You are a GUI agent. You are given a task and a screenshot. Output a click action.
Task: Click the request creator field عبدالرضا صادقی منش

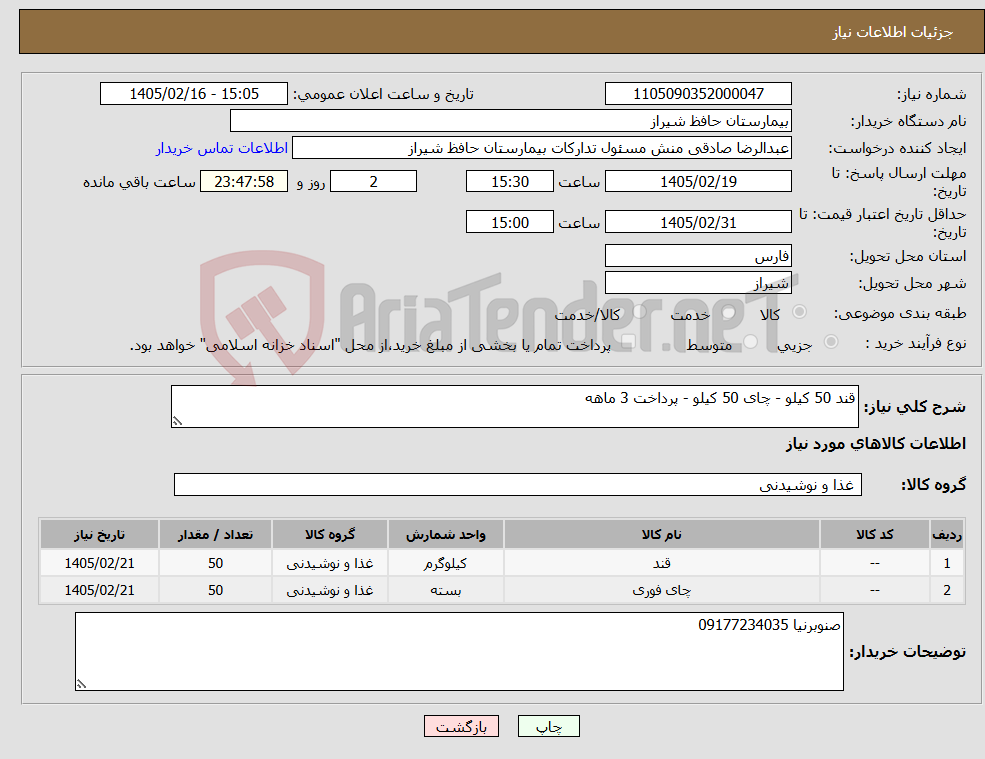541,148
